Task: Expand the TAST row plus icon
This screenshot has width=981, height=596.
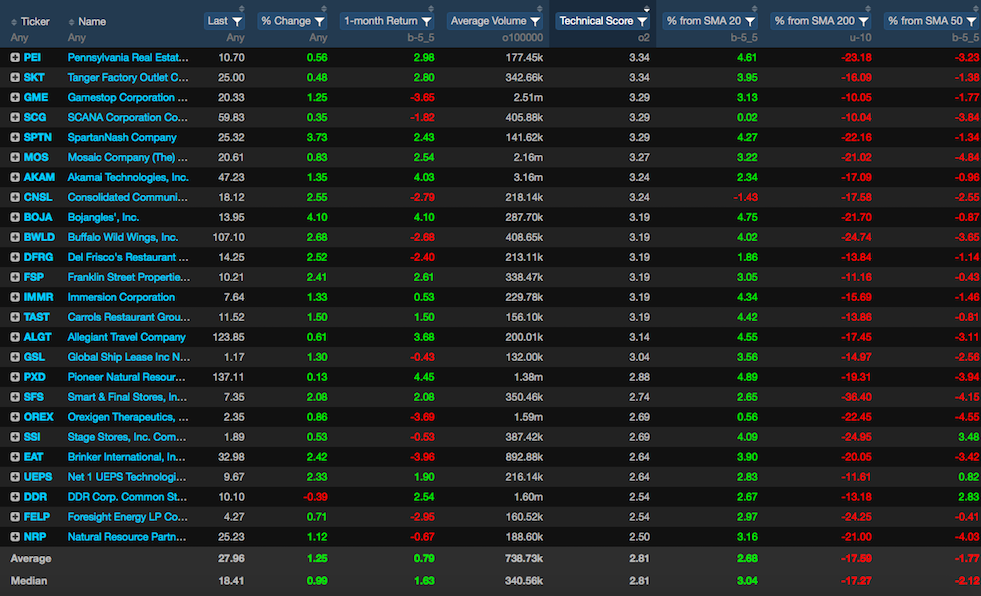Action: click(15, 317)
